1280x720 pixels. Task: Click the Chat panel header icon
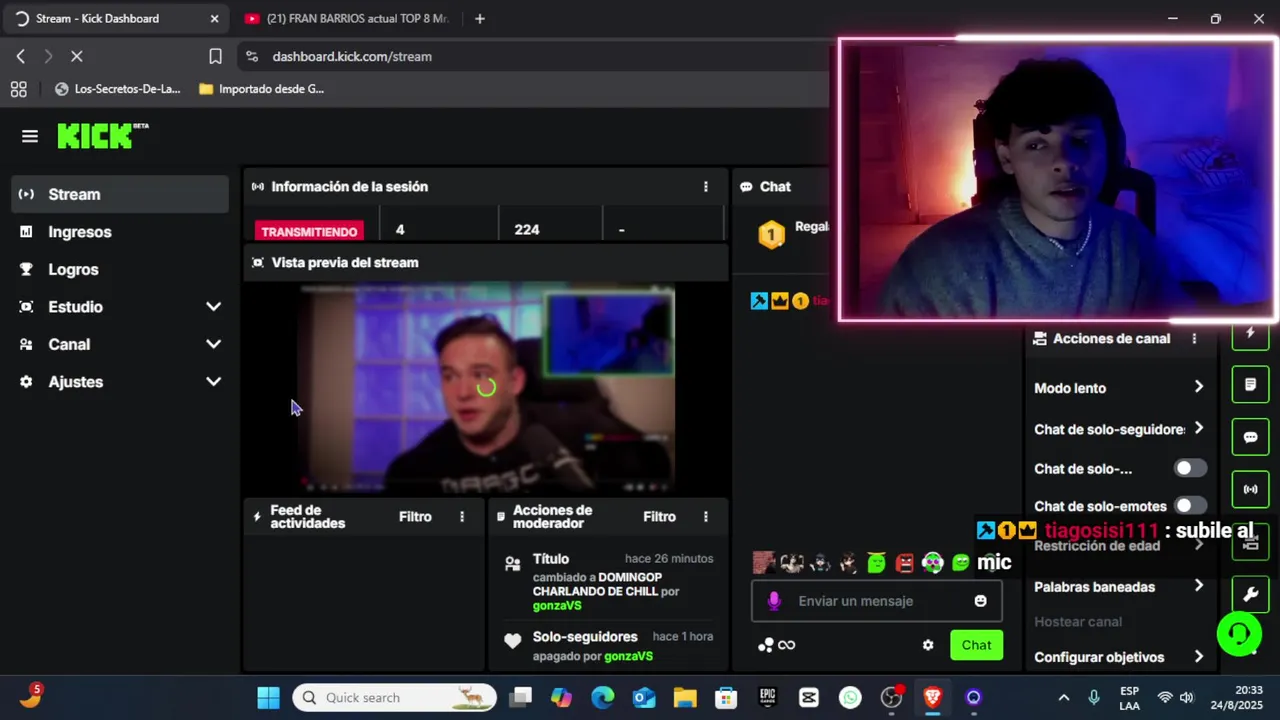746,187
